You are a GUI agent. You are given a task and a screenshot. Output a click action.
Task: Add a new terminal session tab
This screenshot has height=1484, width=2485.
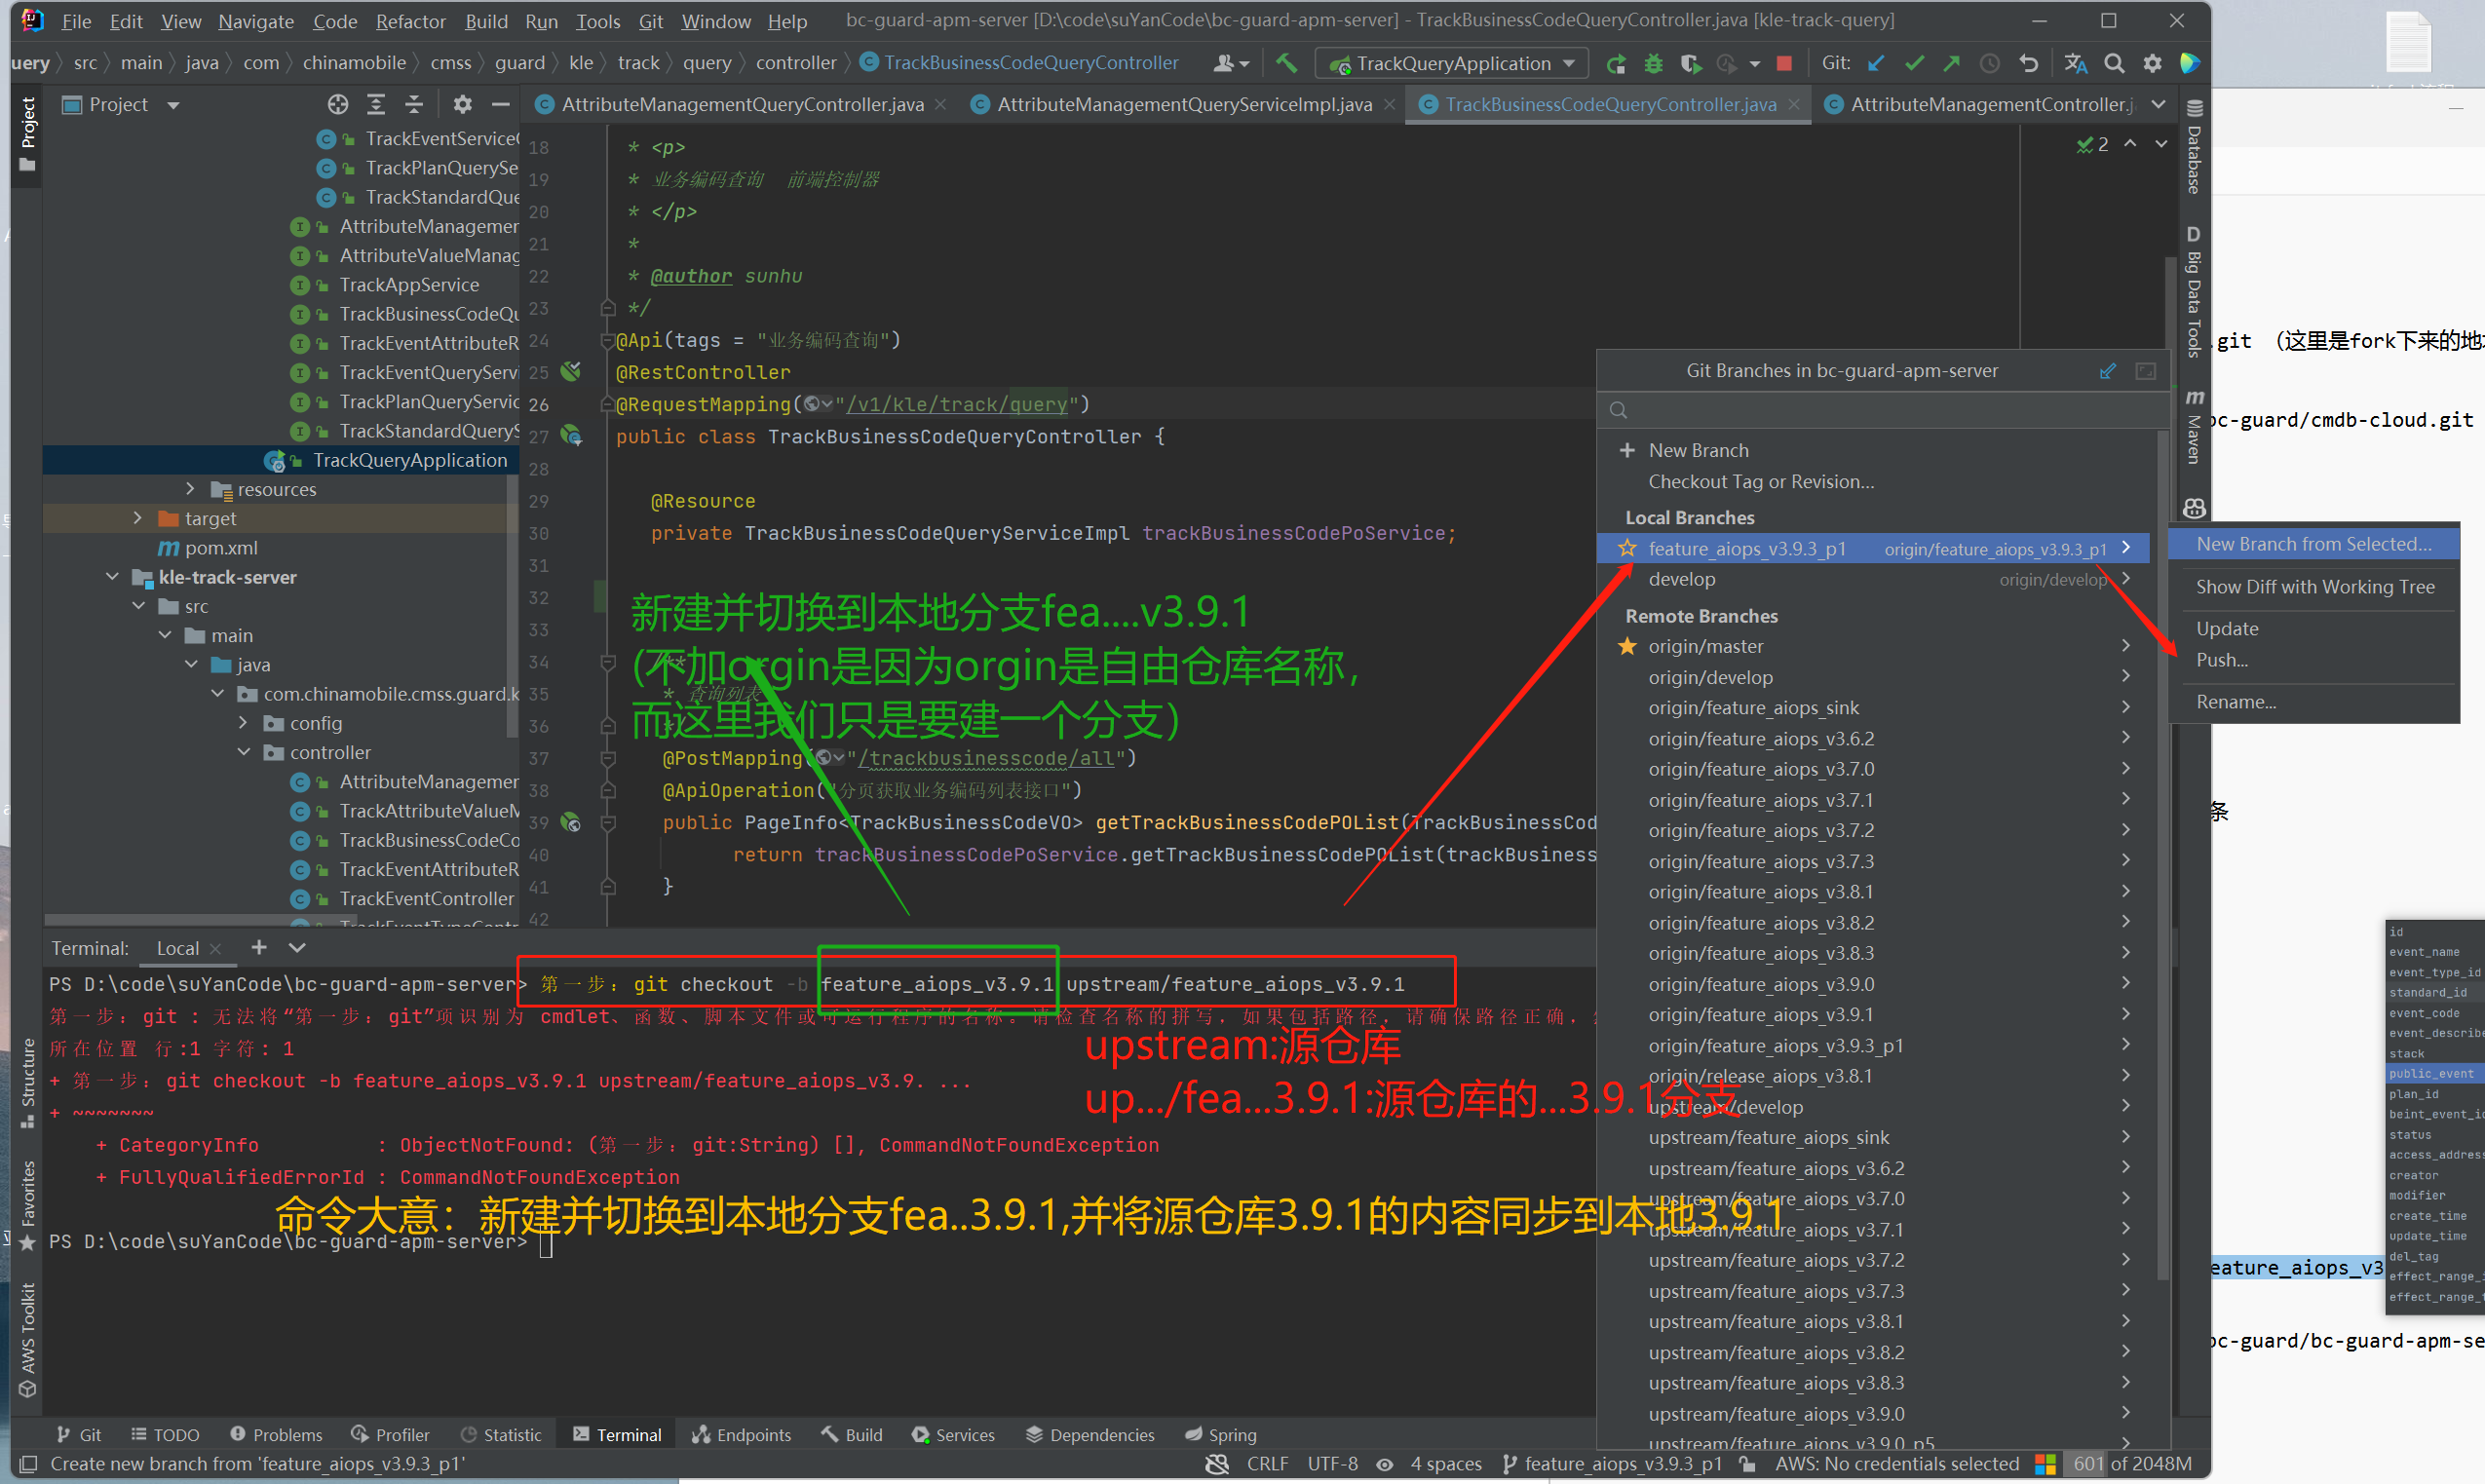click(x=259, y=947)
